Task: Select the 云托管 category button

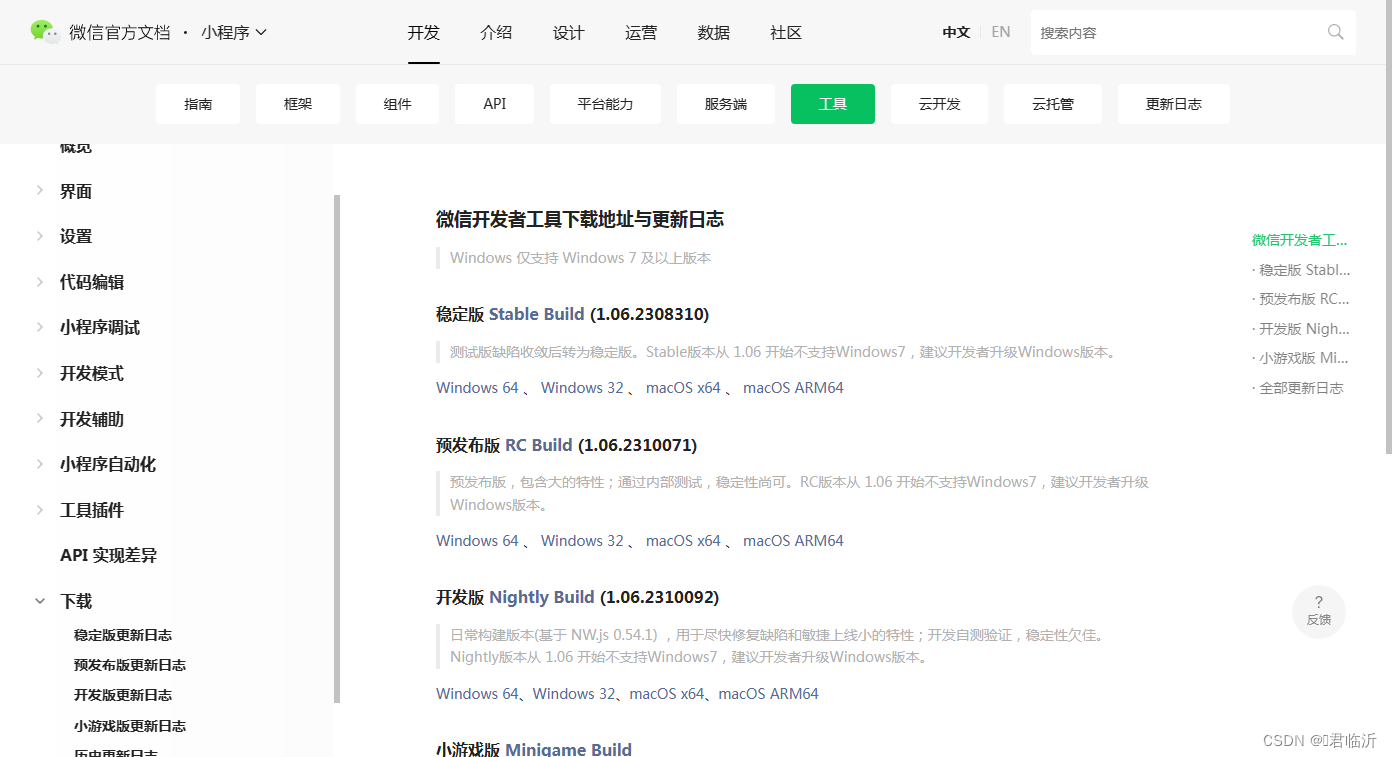Action: [x=1053, y=104]
